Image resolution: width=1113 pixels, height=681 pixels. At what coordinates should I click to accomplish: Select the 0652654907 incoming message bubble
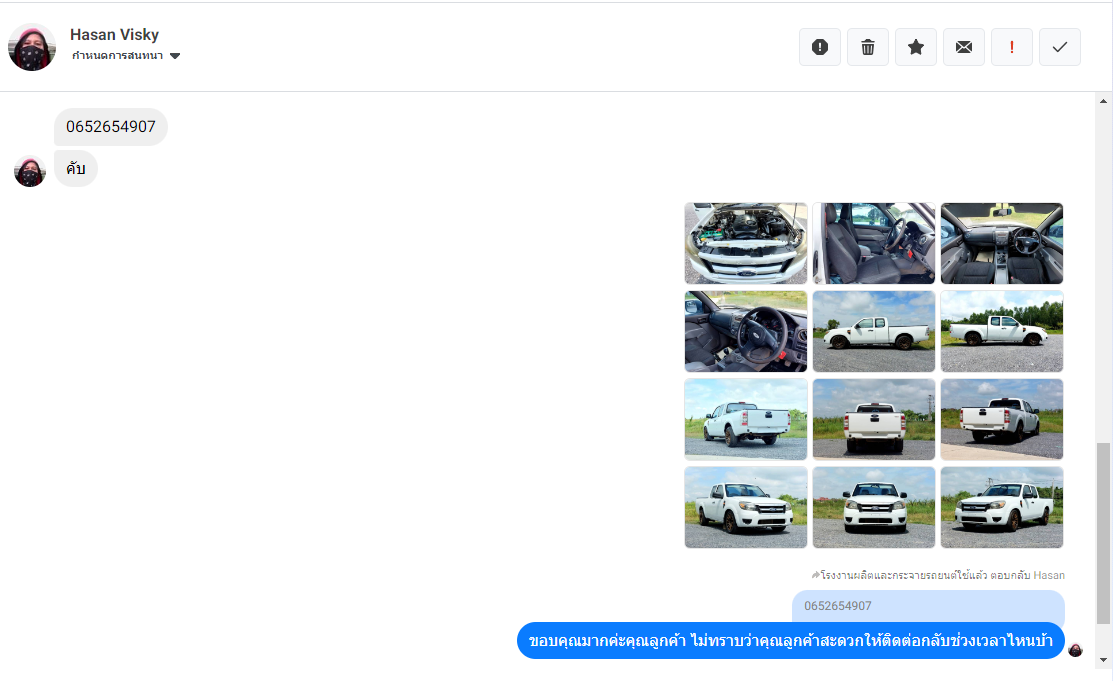(111, 127)
